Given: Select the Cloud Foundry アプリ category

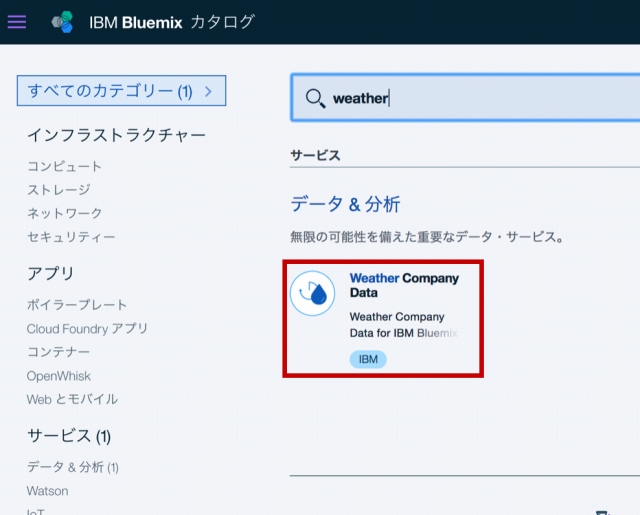Looking at the screenshot, I should tap(87, 329).
